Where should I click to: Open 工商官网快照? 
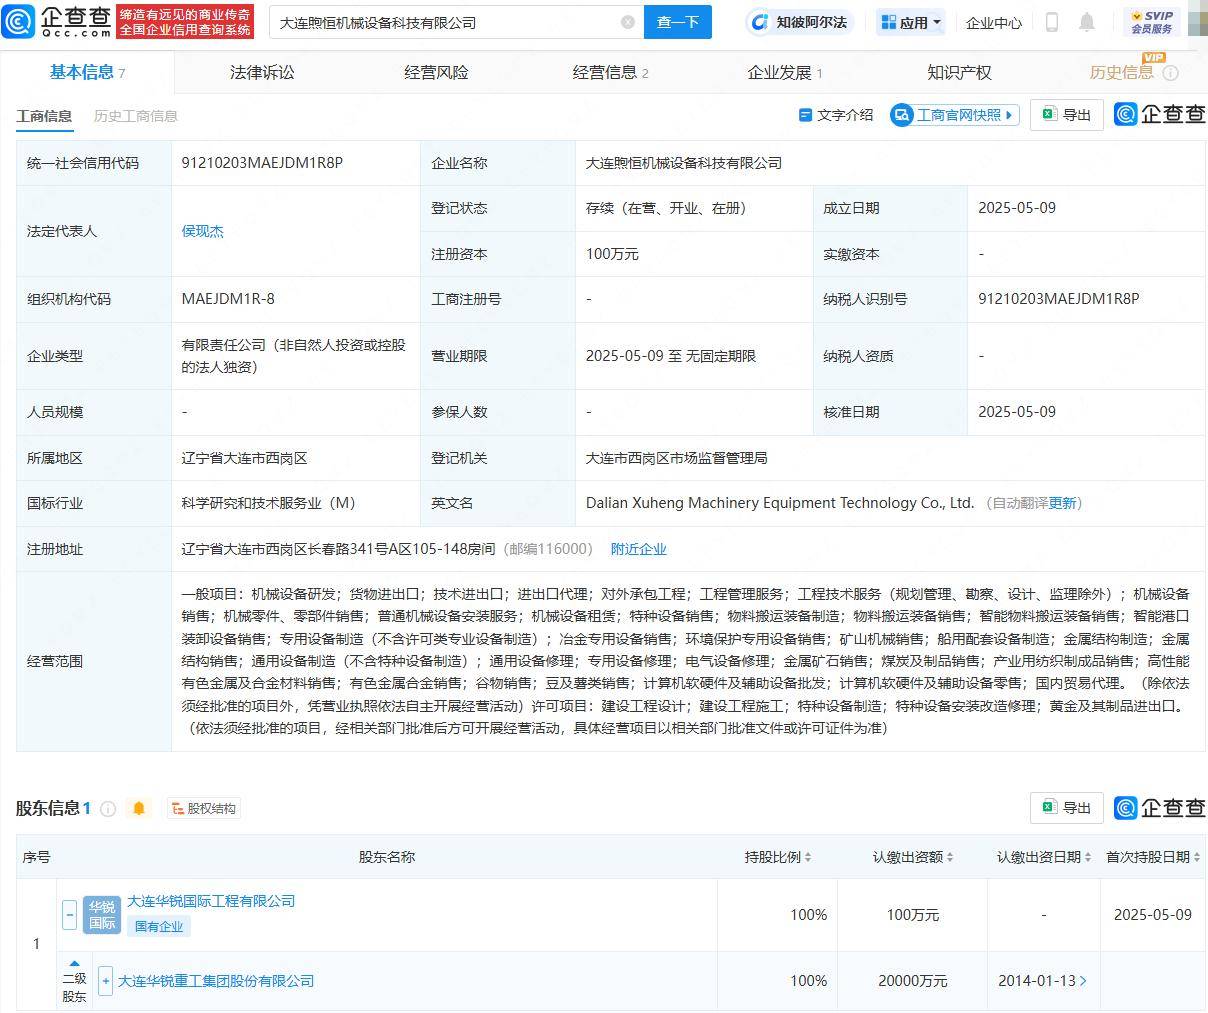(x=955, y=115)
